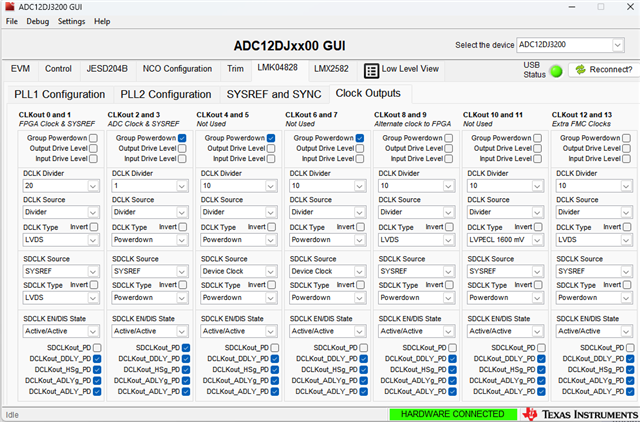Viewport: 640px width, 422px height.
Task: Switch to the LMX2582 tab
Action: pyautogui.click(x=331, y=69)
